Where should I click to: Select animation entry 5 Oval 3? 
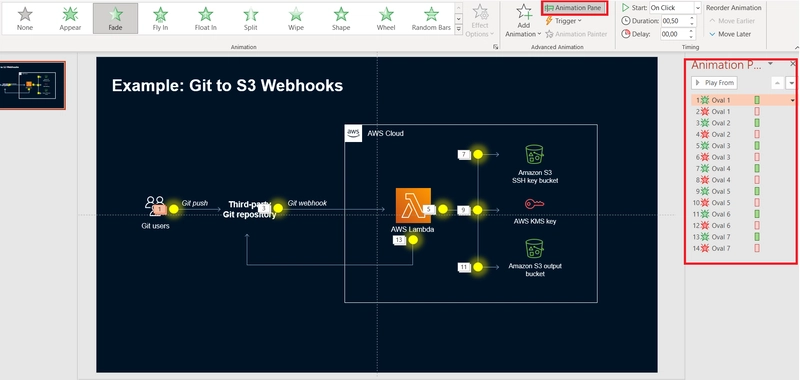tap(743, 146)
